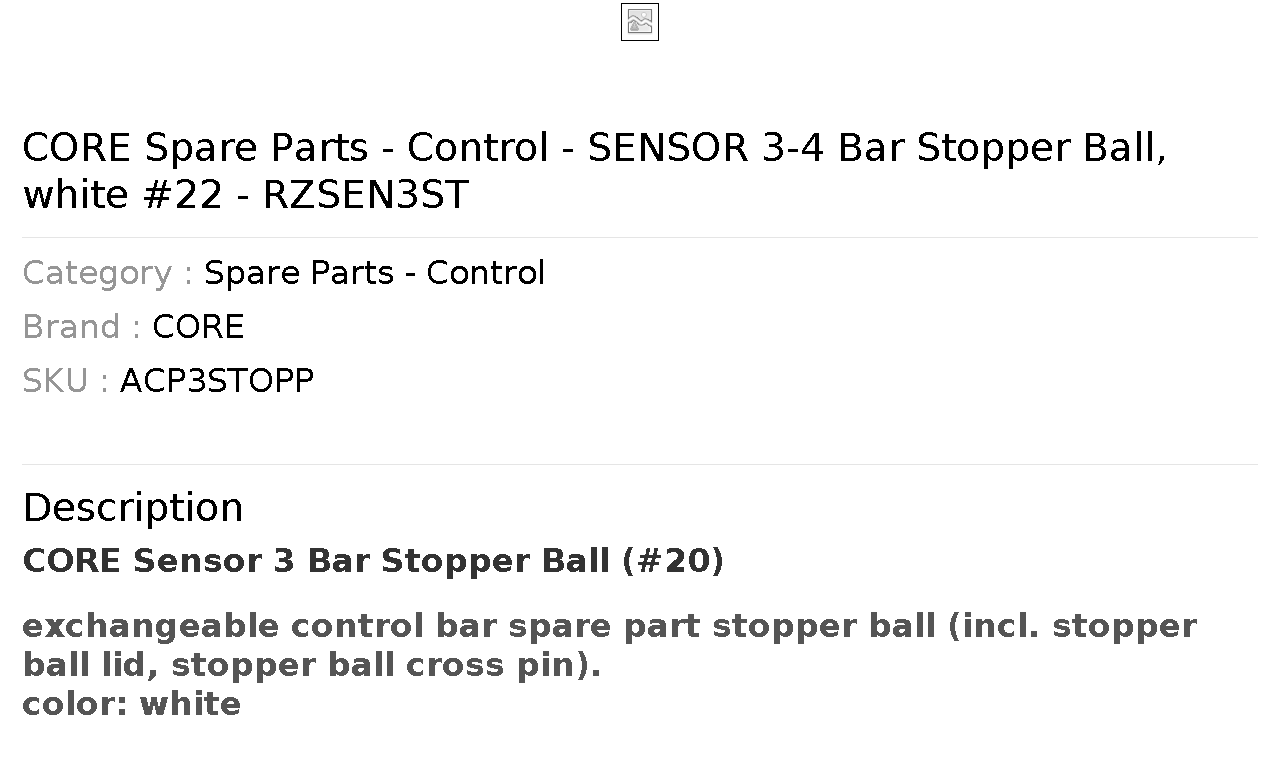The width and height of the screenshot is (1280, 761).
Task: Click '#22' in the product title
Action: click(182, 195)
